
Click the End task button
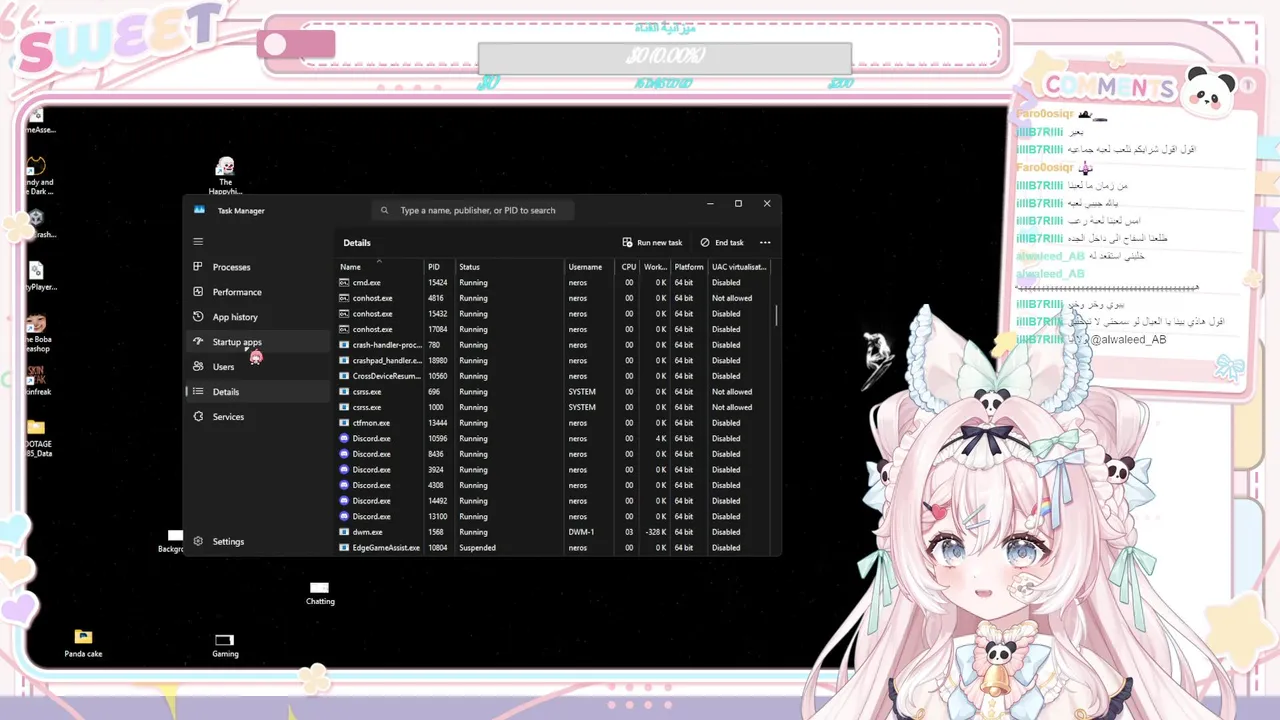[722, 242]
